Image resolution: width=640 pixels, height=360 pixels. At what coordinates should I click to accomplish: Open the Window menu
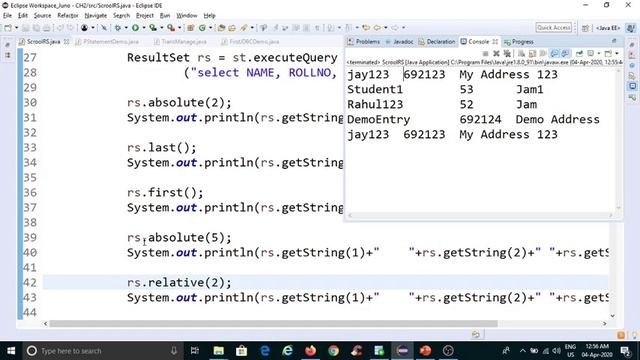click(187, 16)
